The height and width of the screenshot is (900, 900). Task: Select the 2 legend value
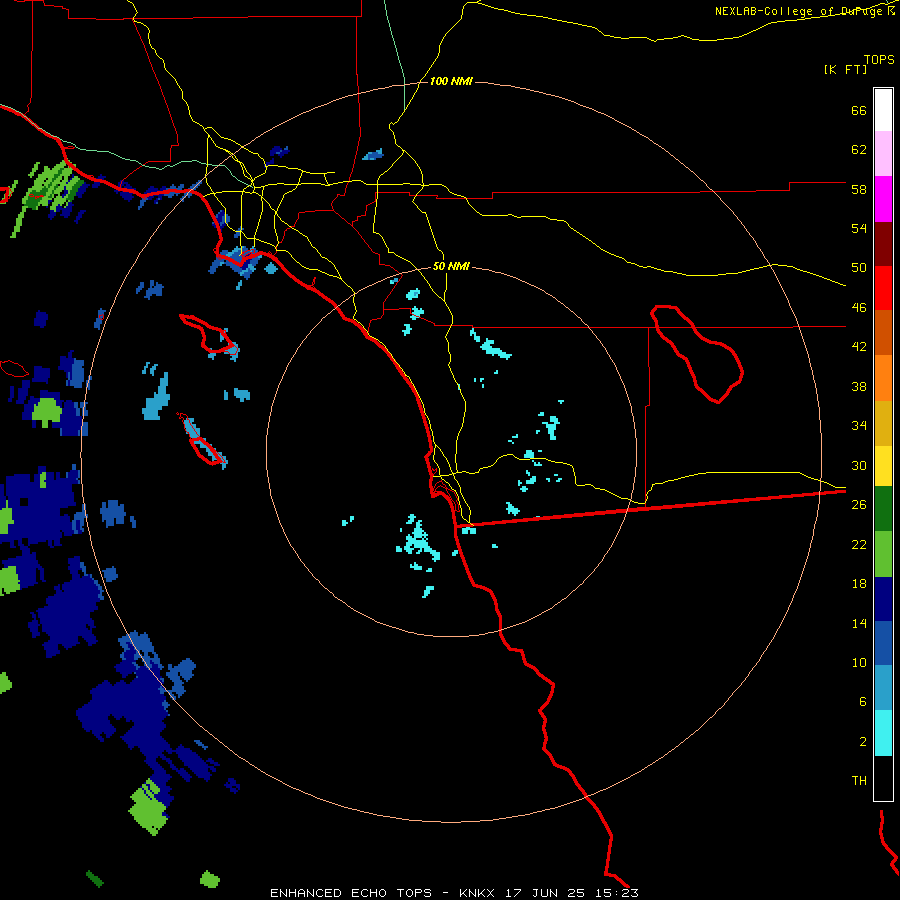(863, 742)
